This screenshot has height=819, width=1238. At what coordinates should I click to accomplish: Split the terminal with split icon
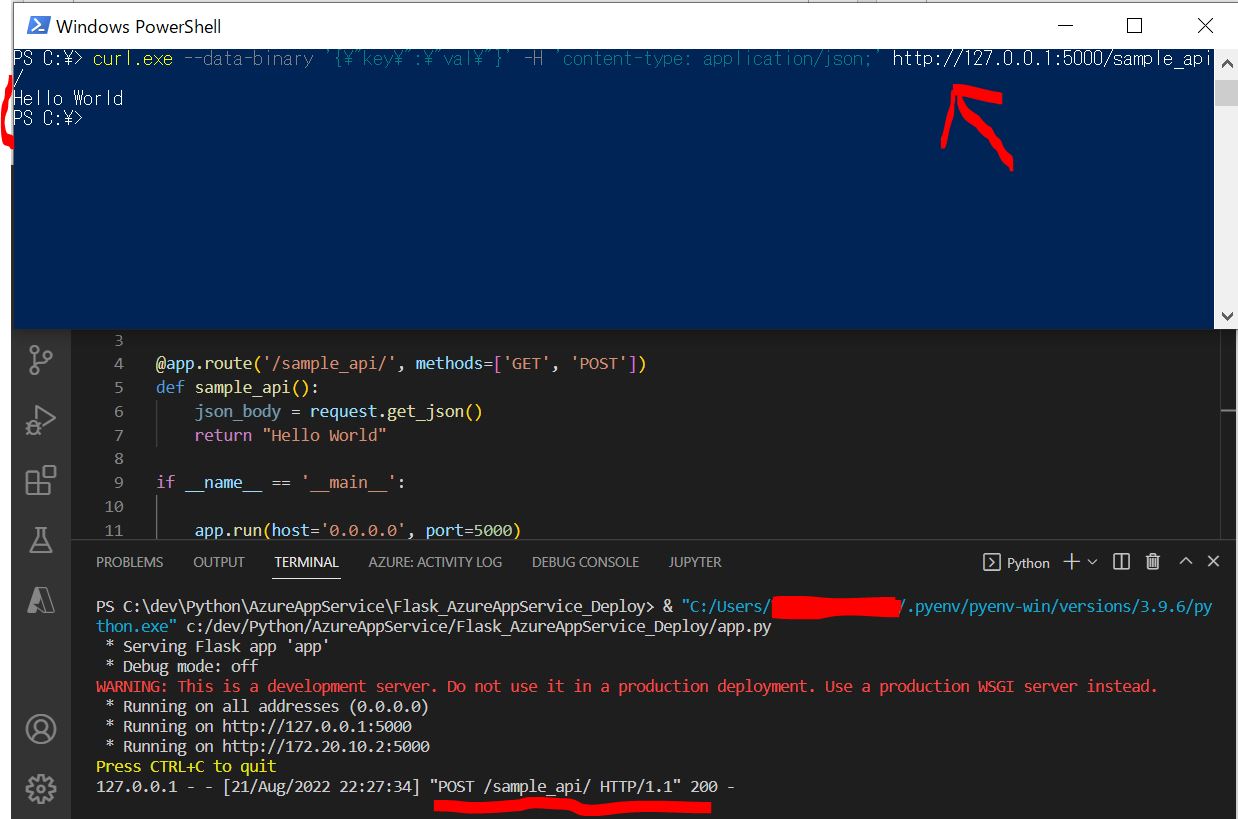[1121, 562]
